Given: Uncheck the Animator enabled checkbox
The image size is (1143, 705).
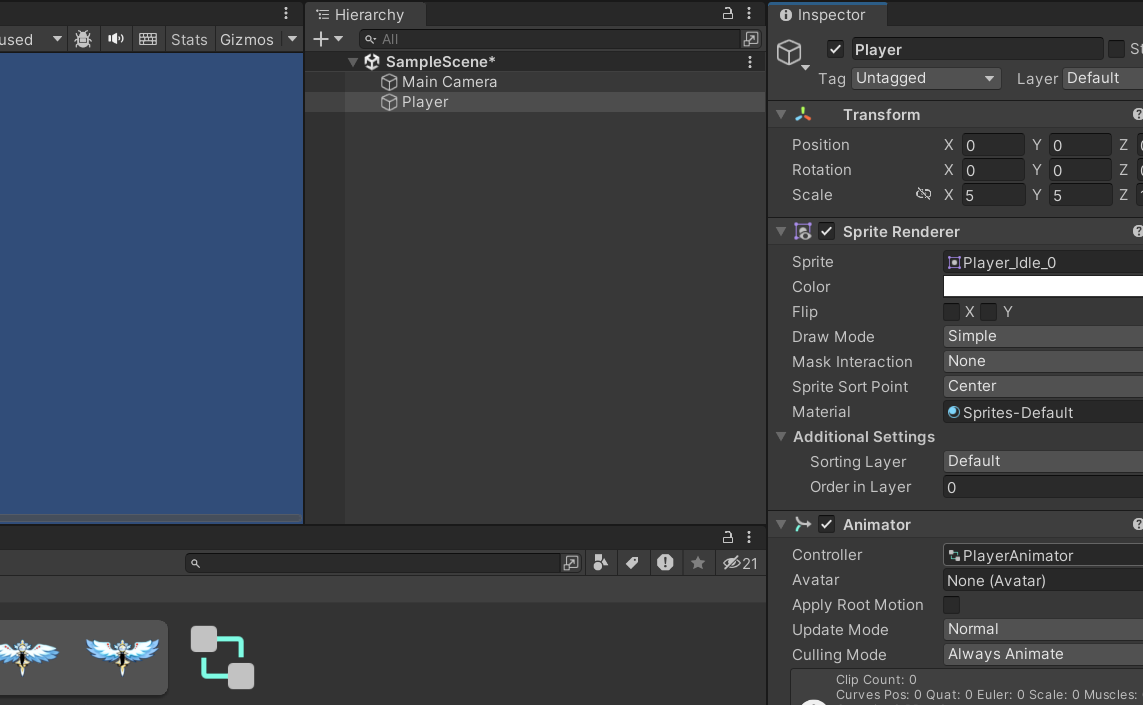Looking at the screenshot, I should (826, 524).
